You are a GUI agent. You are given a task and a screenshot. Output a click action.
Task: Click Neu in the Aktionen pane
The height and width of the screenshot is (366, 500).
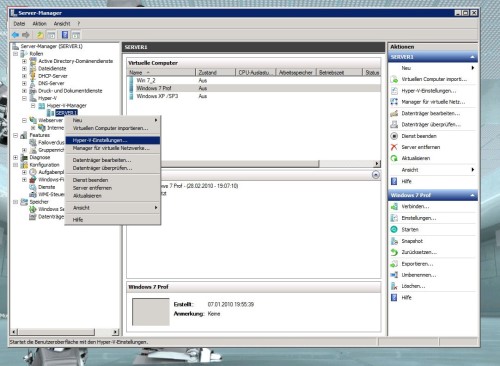(432, 68)
